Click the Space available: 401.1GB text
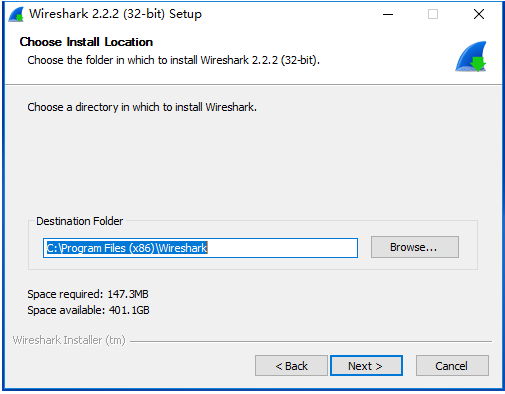Screen dimensions: 505x394 88,310
